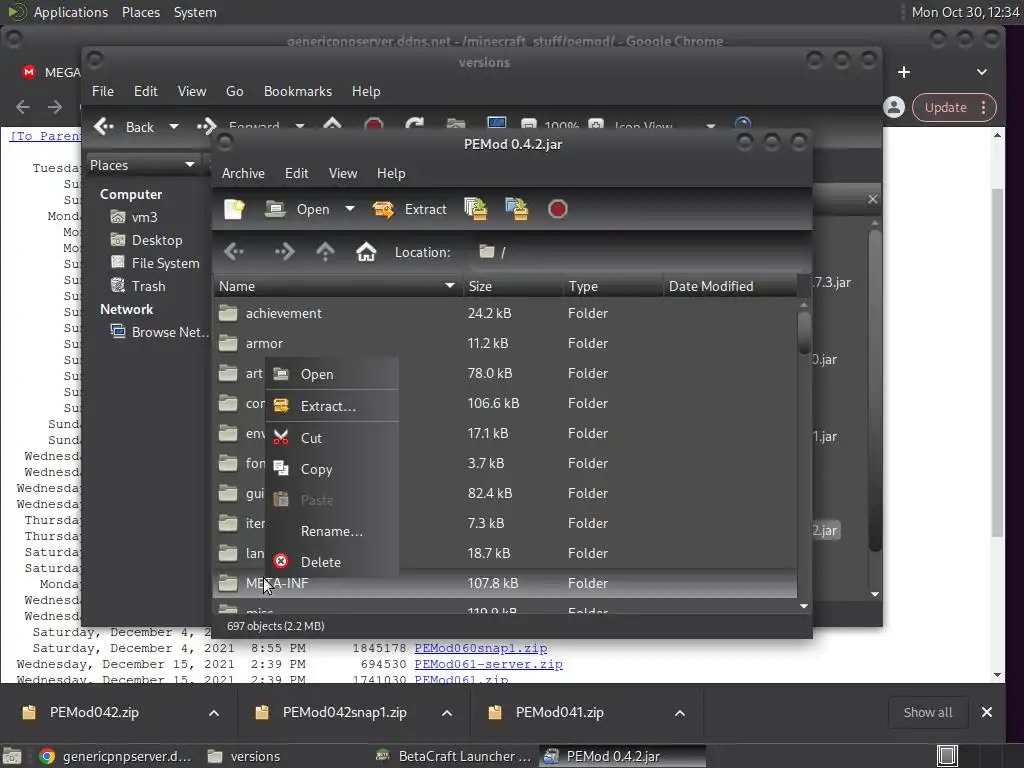Image resolution: width=1024 pixels, height=768 pixels.
Task: Open a new Chrome tab
Action: click(904, 72)
